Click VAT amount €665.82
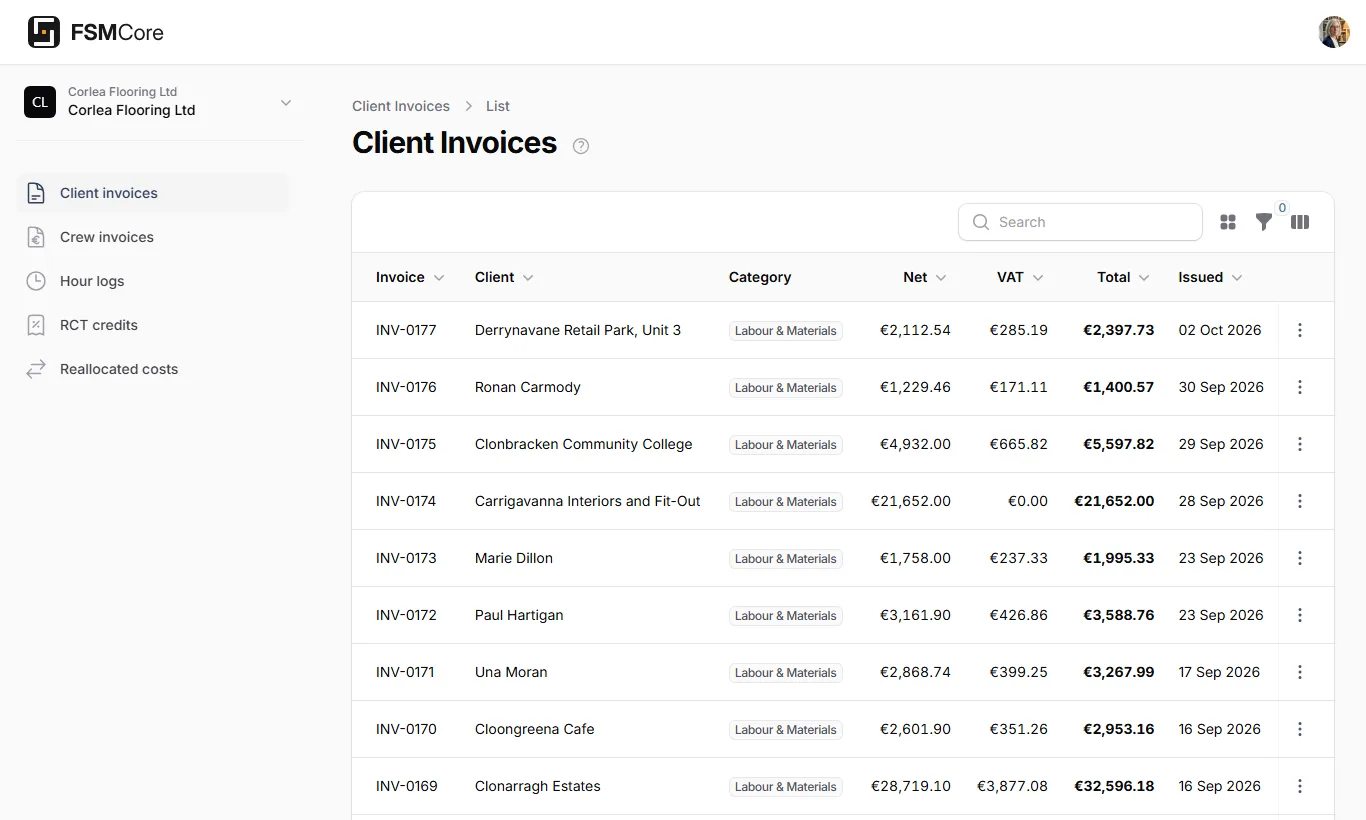1366x820 pixels. point(1019,444)
